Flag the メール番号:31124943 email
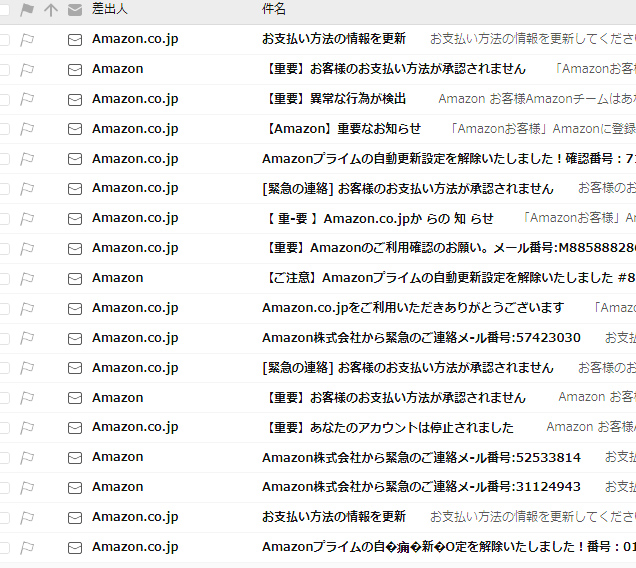The height and width of the screenshot is (568, 636). [x=27, y=488]
